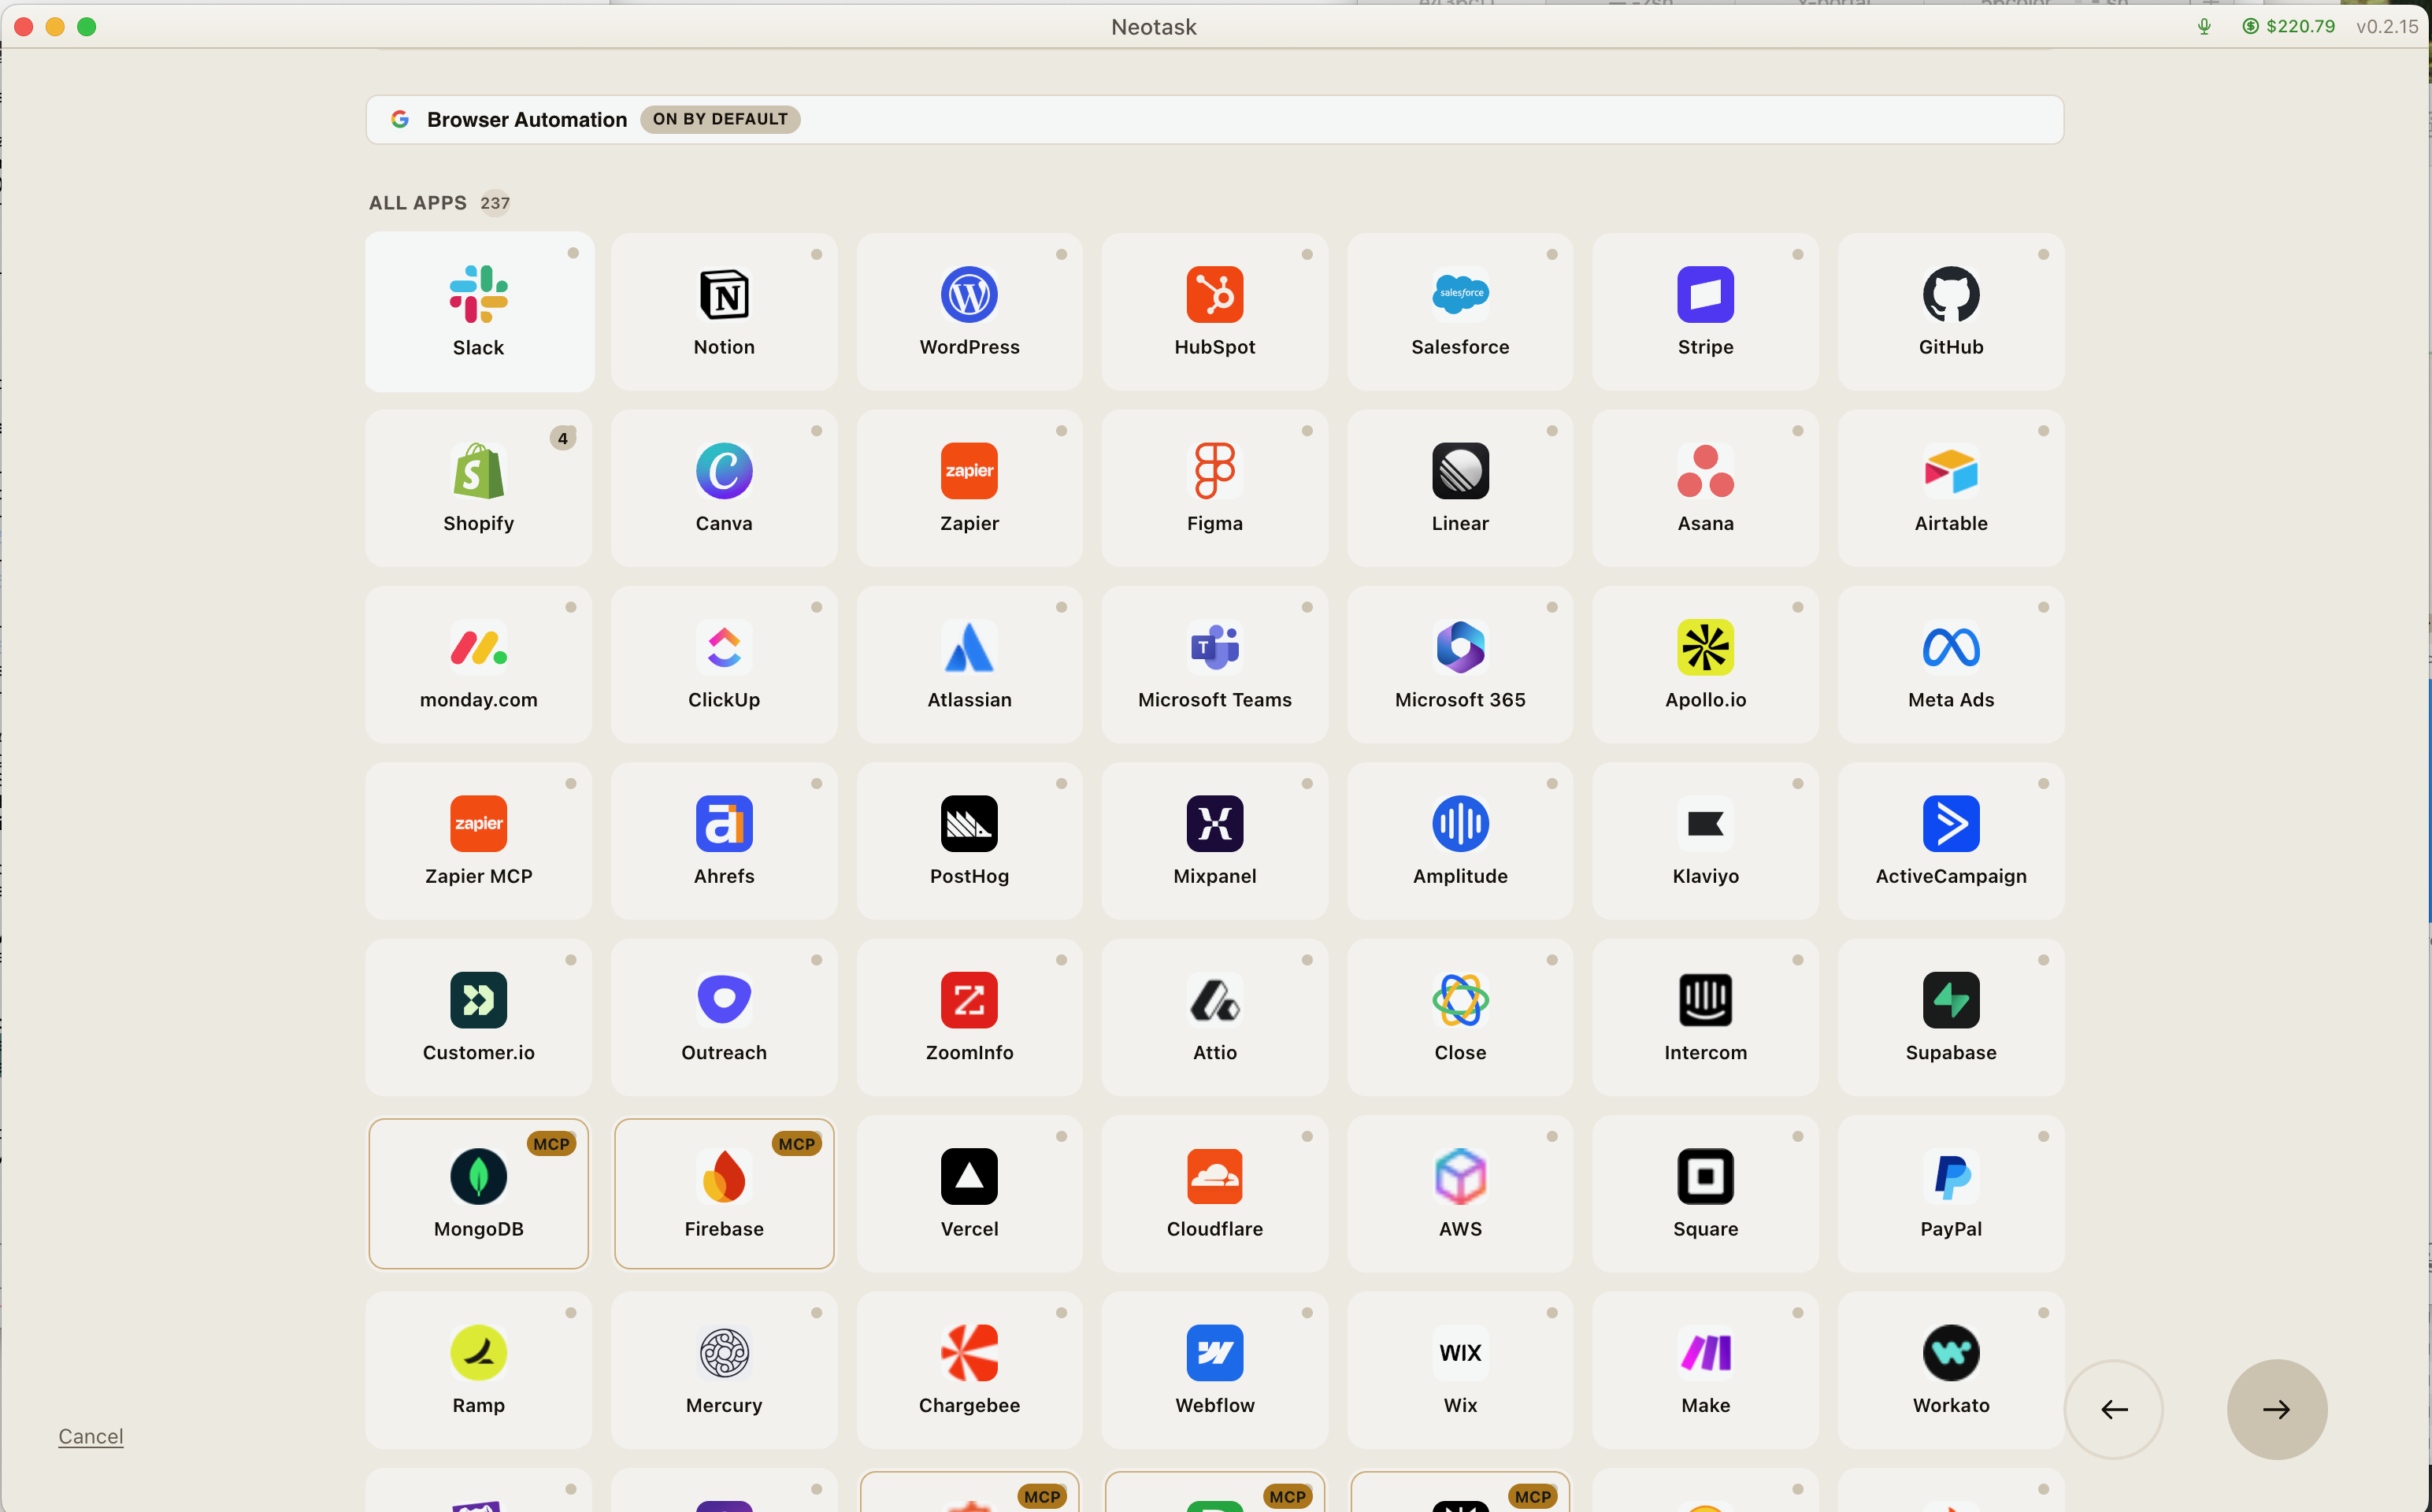Toggle the selection dot on Ramp card

tap(571, 1313)
